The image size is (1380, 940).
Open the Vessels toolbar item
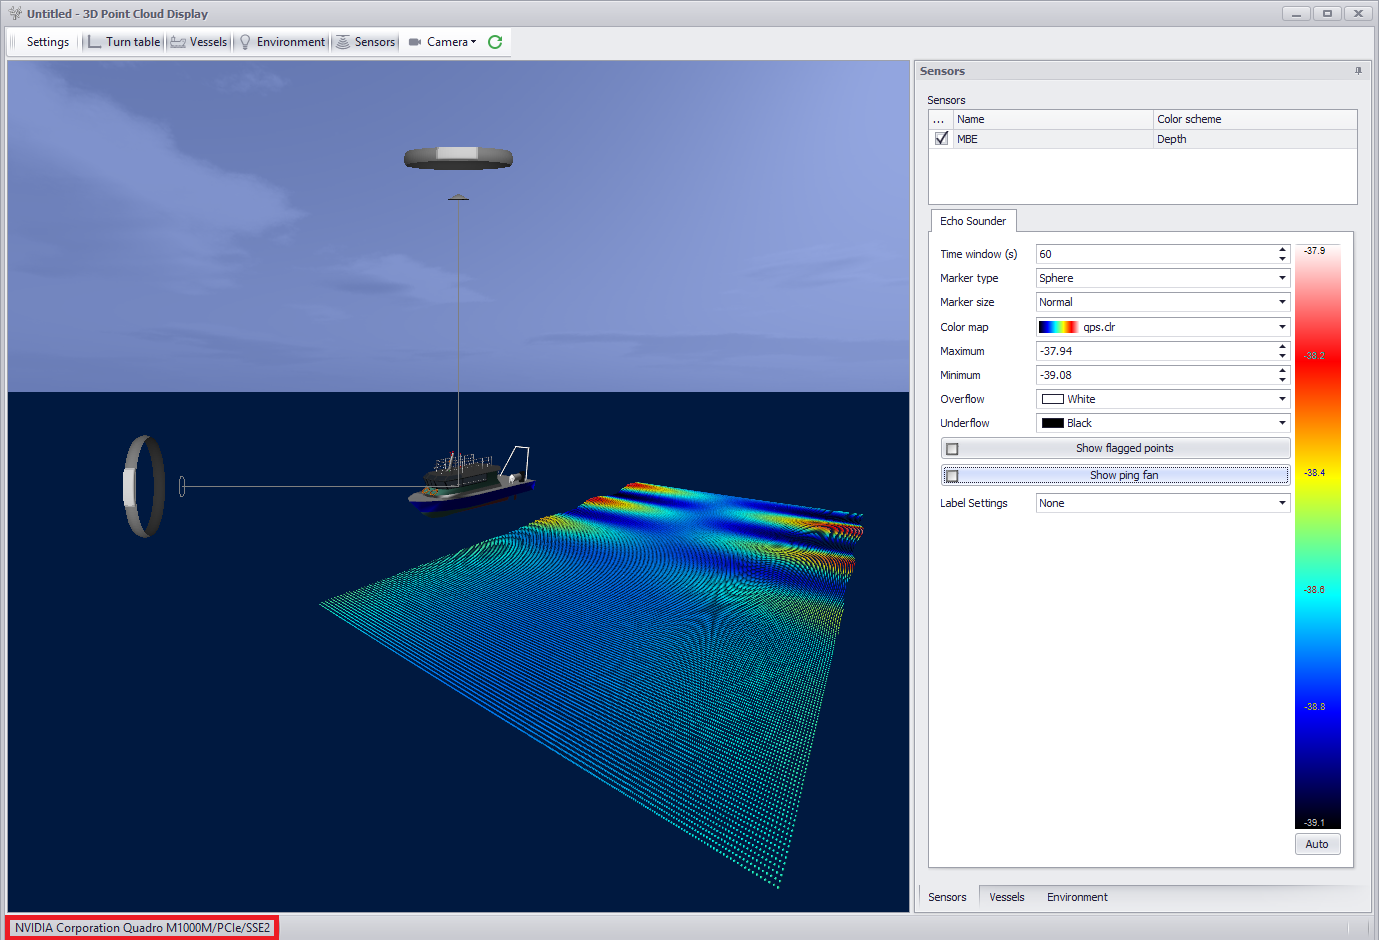[x=199, y=42]
